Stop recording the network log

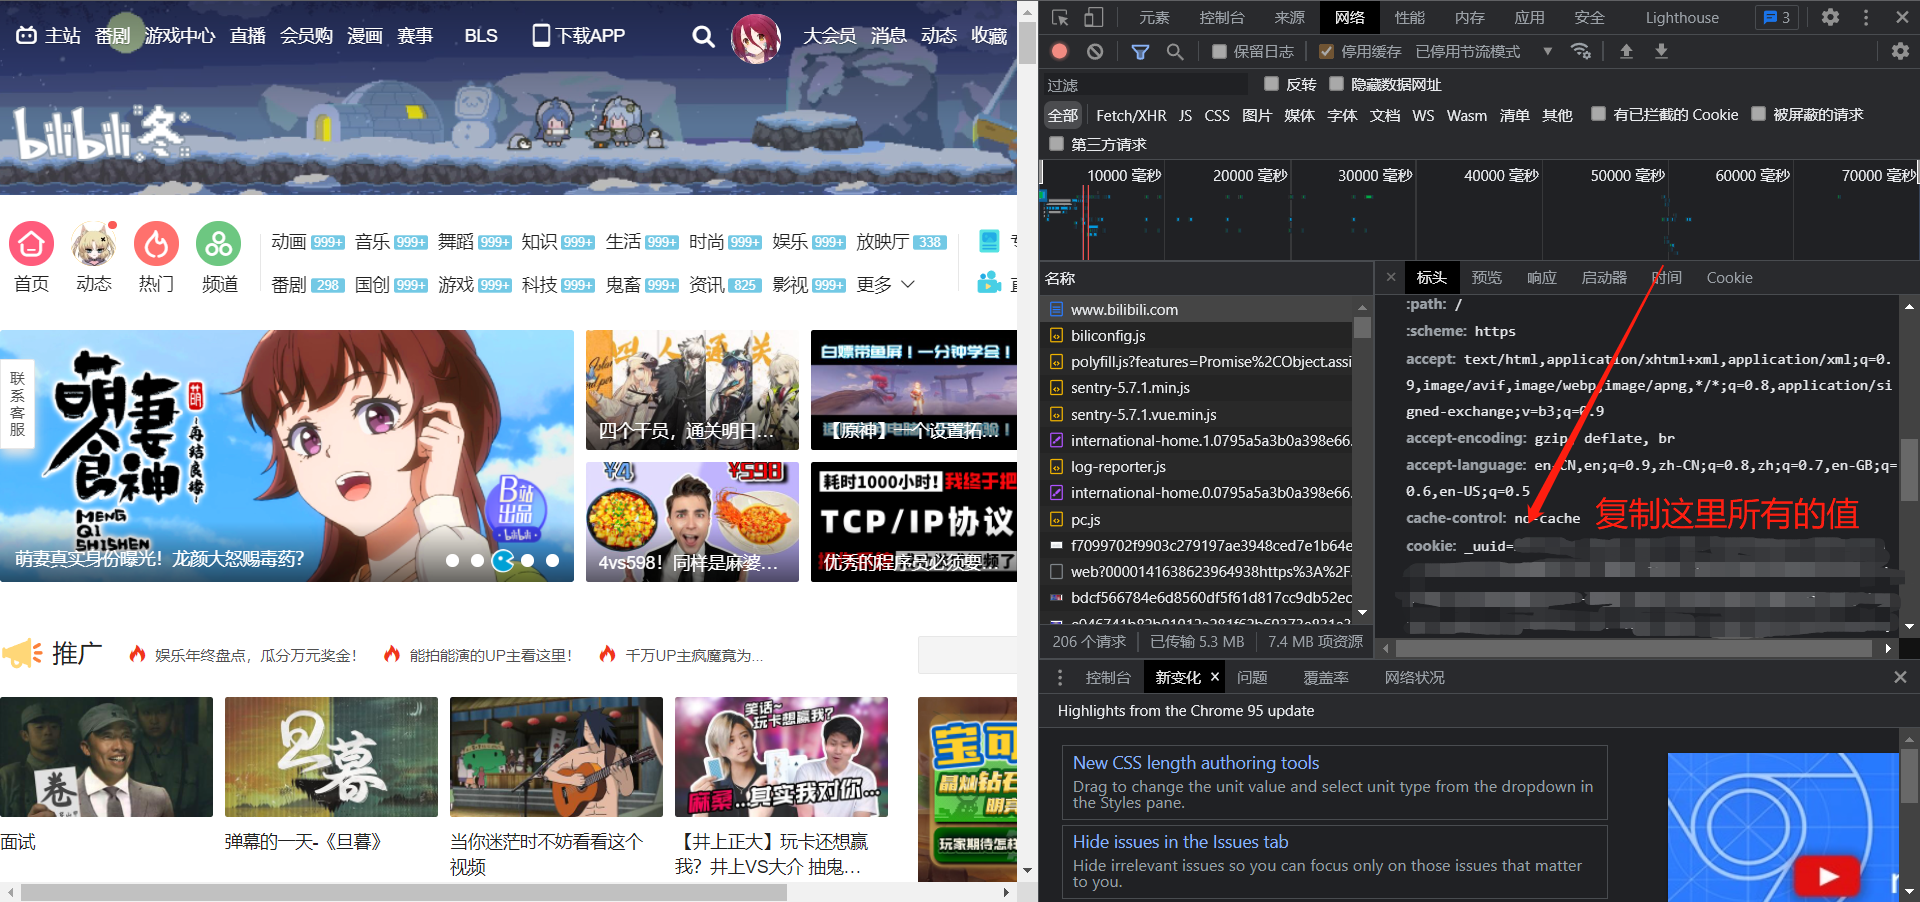(x=1059, y=51)
